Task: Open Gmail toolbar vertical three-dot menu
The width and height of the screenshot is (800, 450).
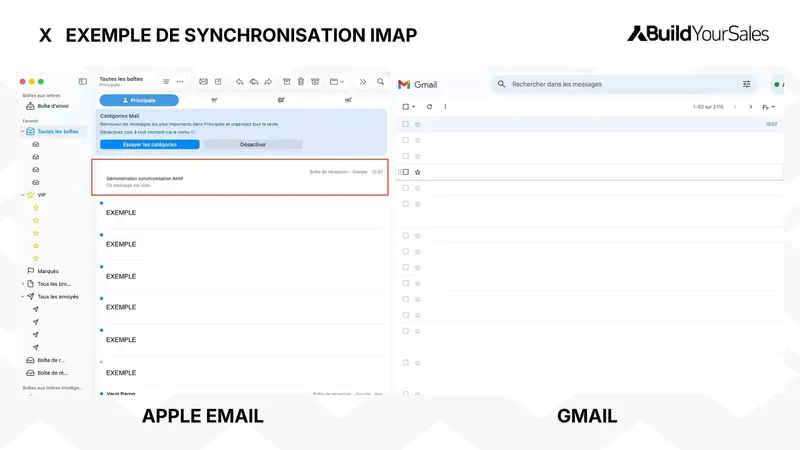Action: [445, 107]
